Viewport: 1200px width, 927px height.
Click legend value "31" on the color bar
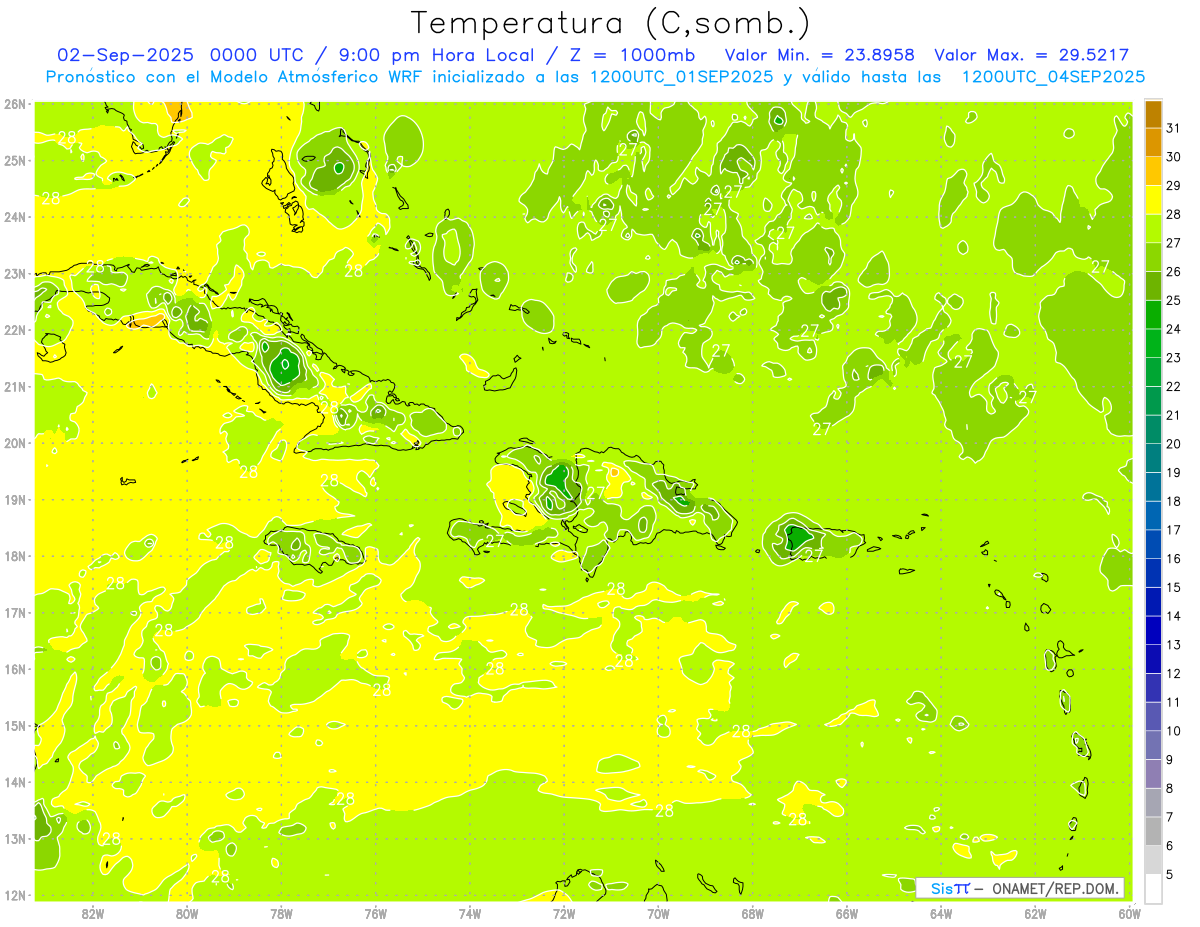click(x=1174, y=128)
